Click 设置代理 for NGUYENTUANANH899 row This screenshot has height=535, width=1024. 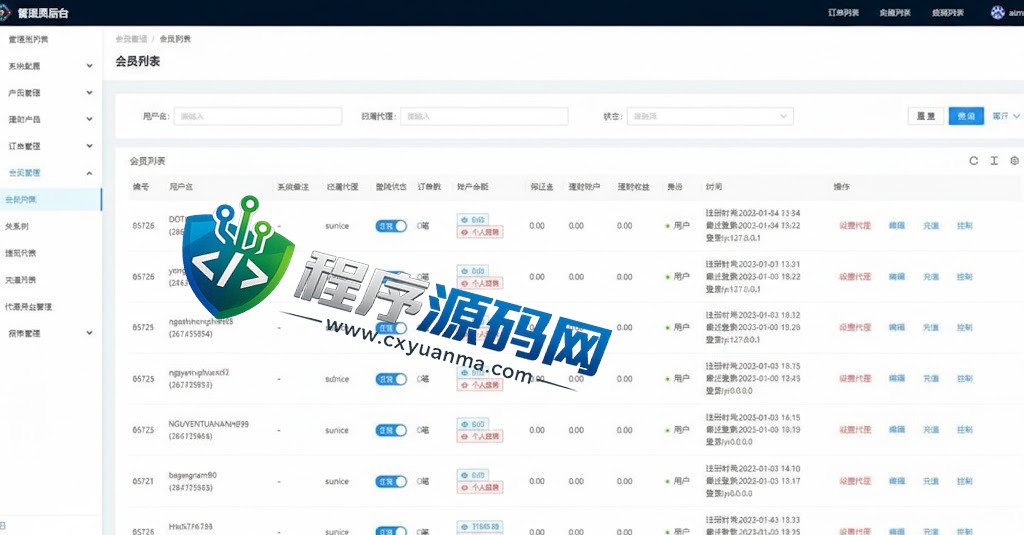click(855, 430)
